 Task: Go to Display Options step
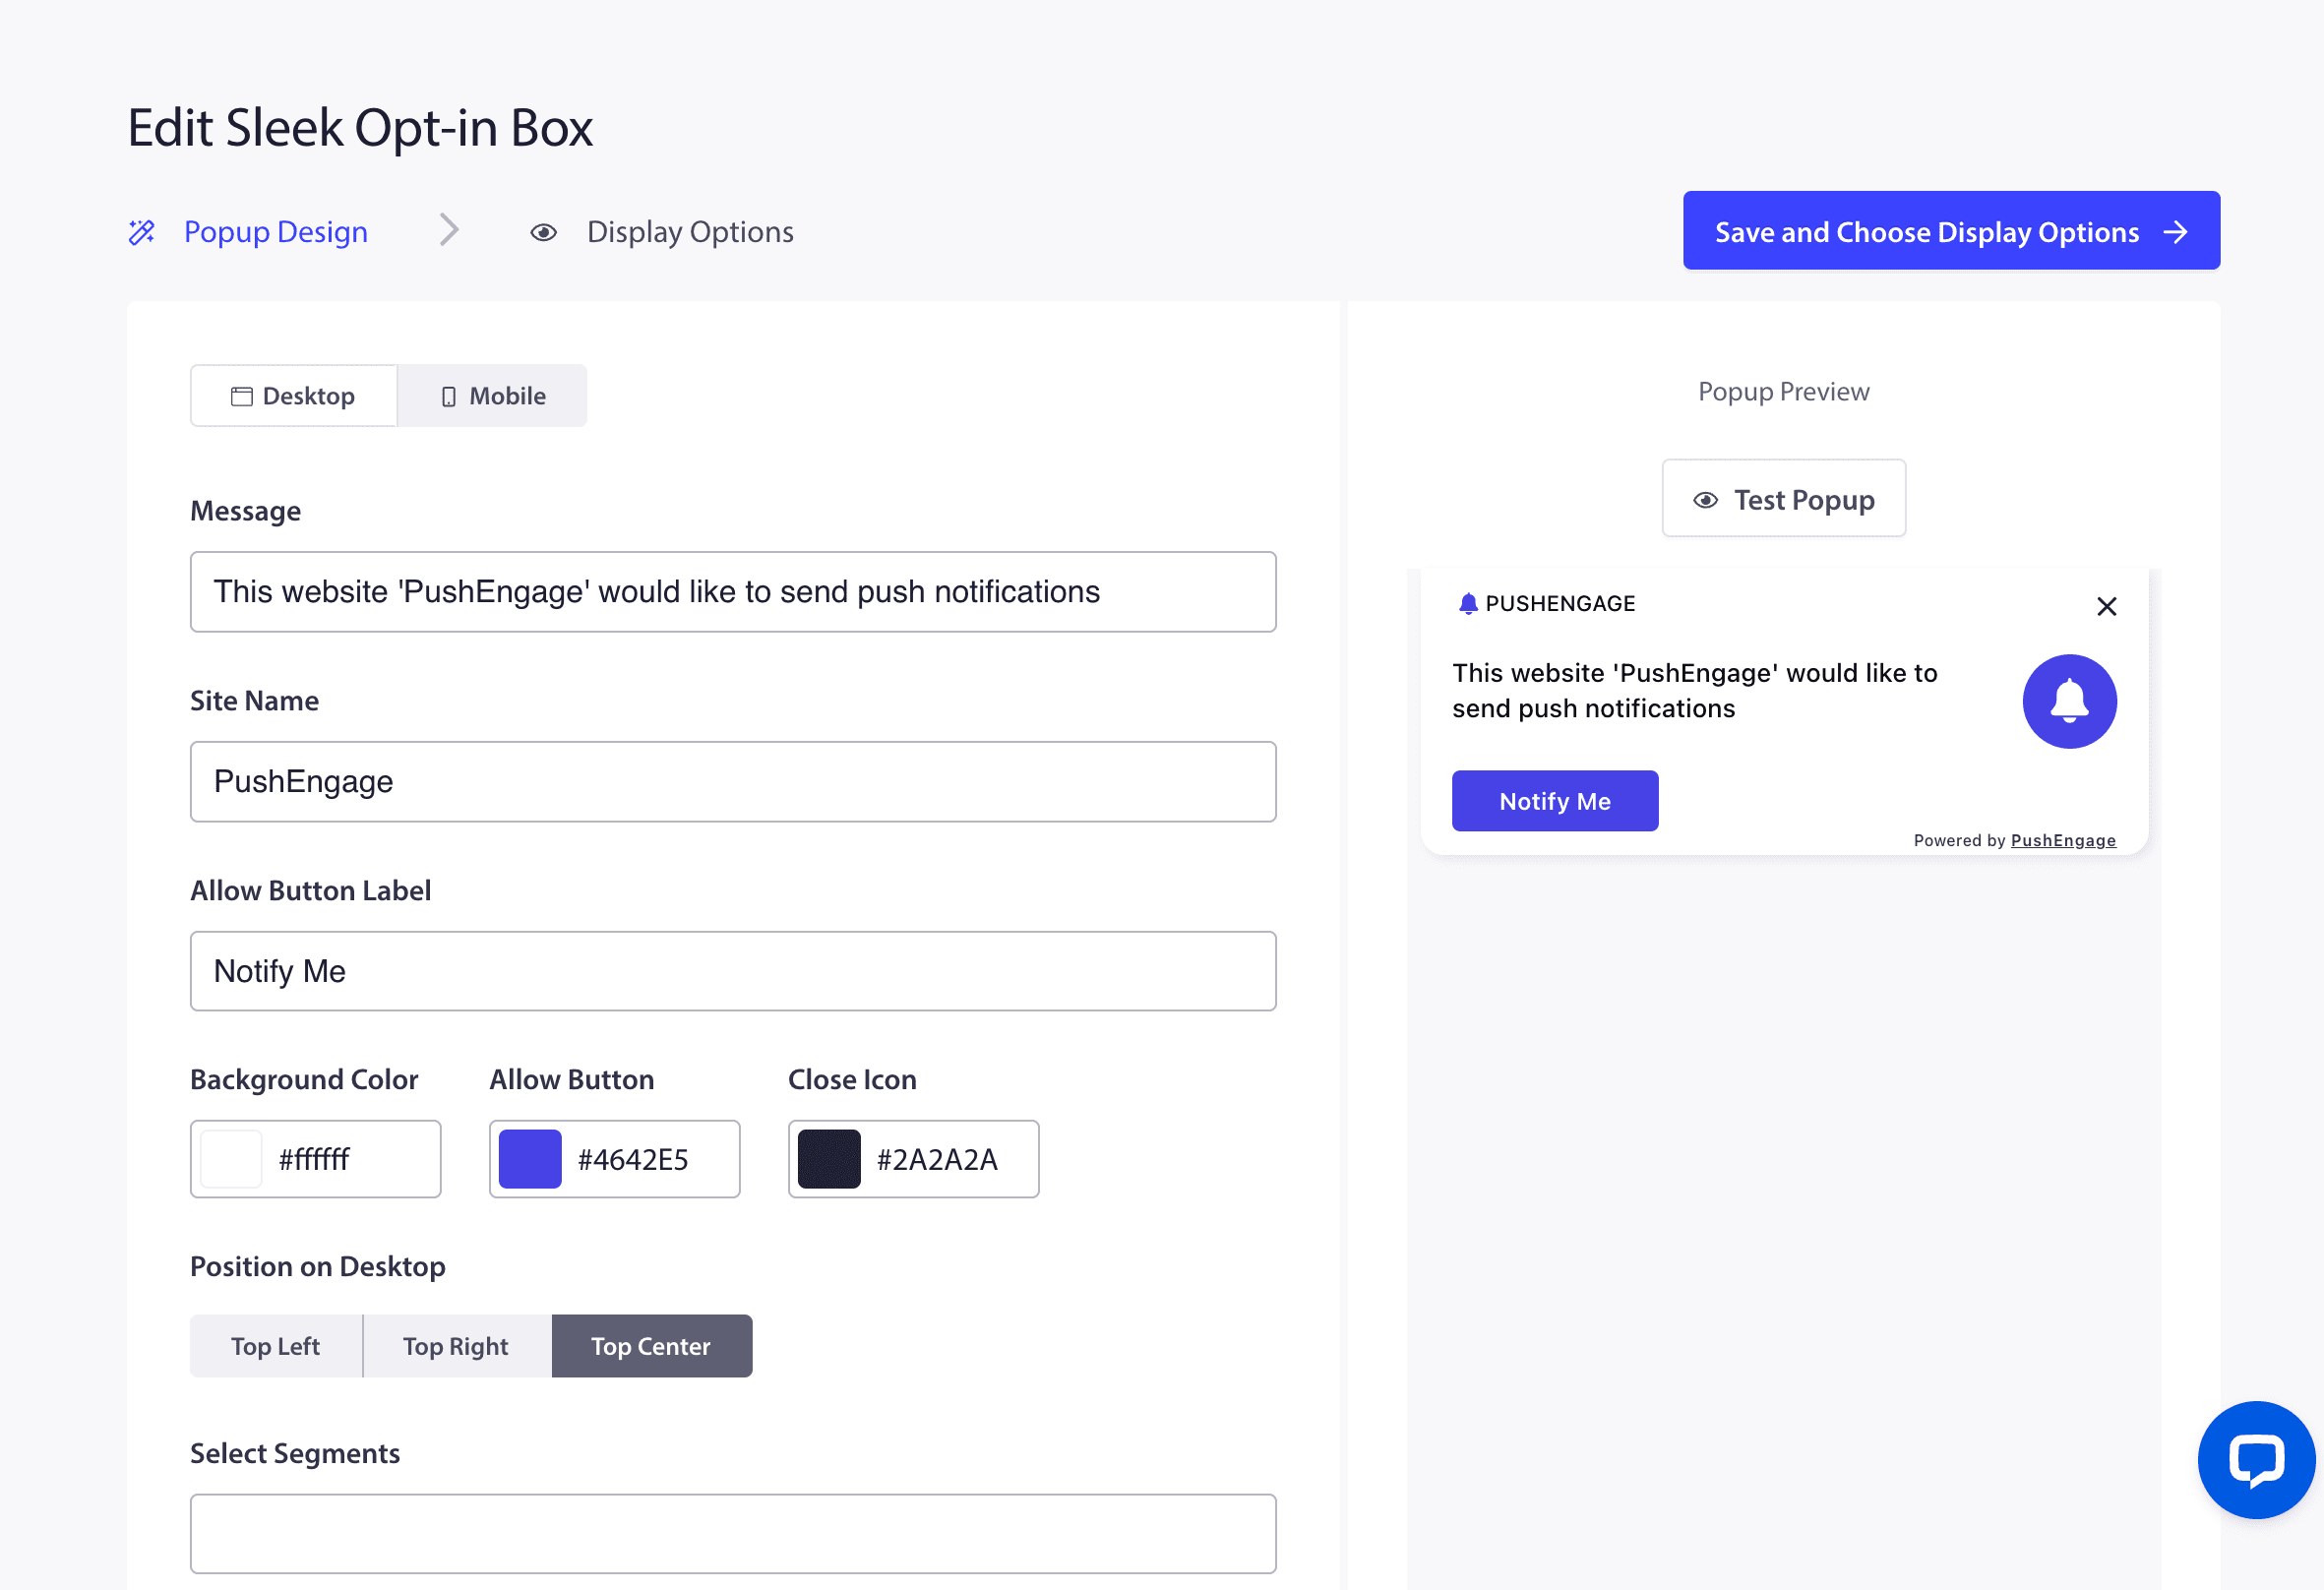[689, 232]
